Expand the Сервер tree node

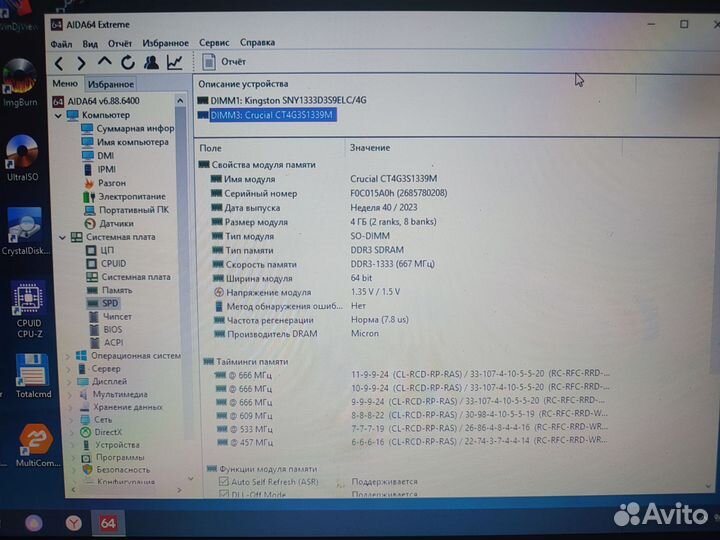69,369
